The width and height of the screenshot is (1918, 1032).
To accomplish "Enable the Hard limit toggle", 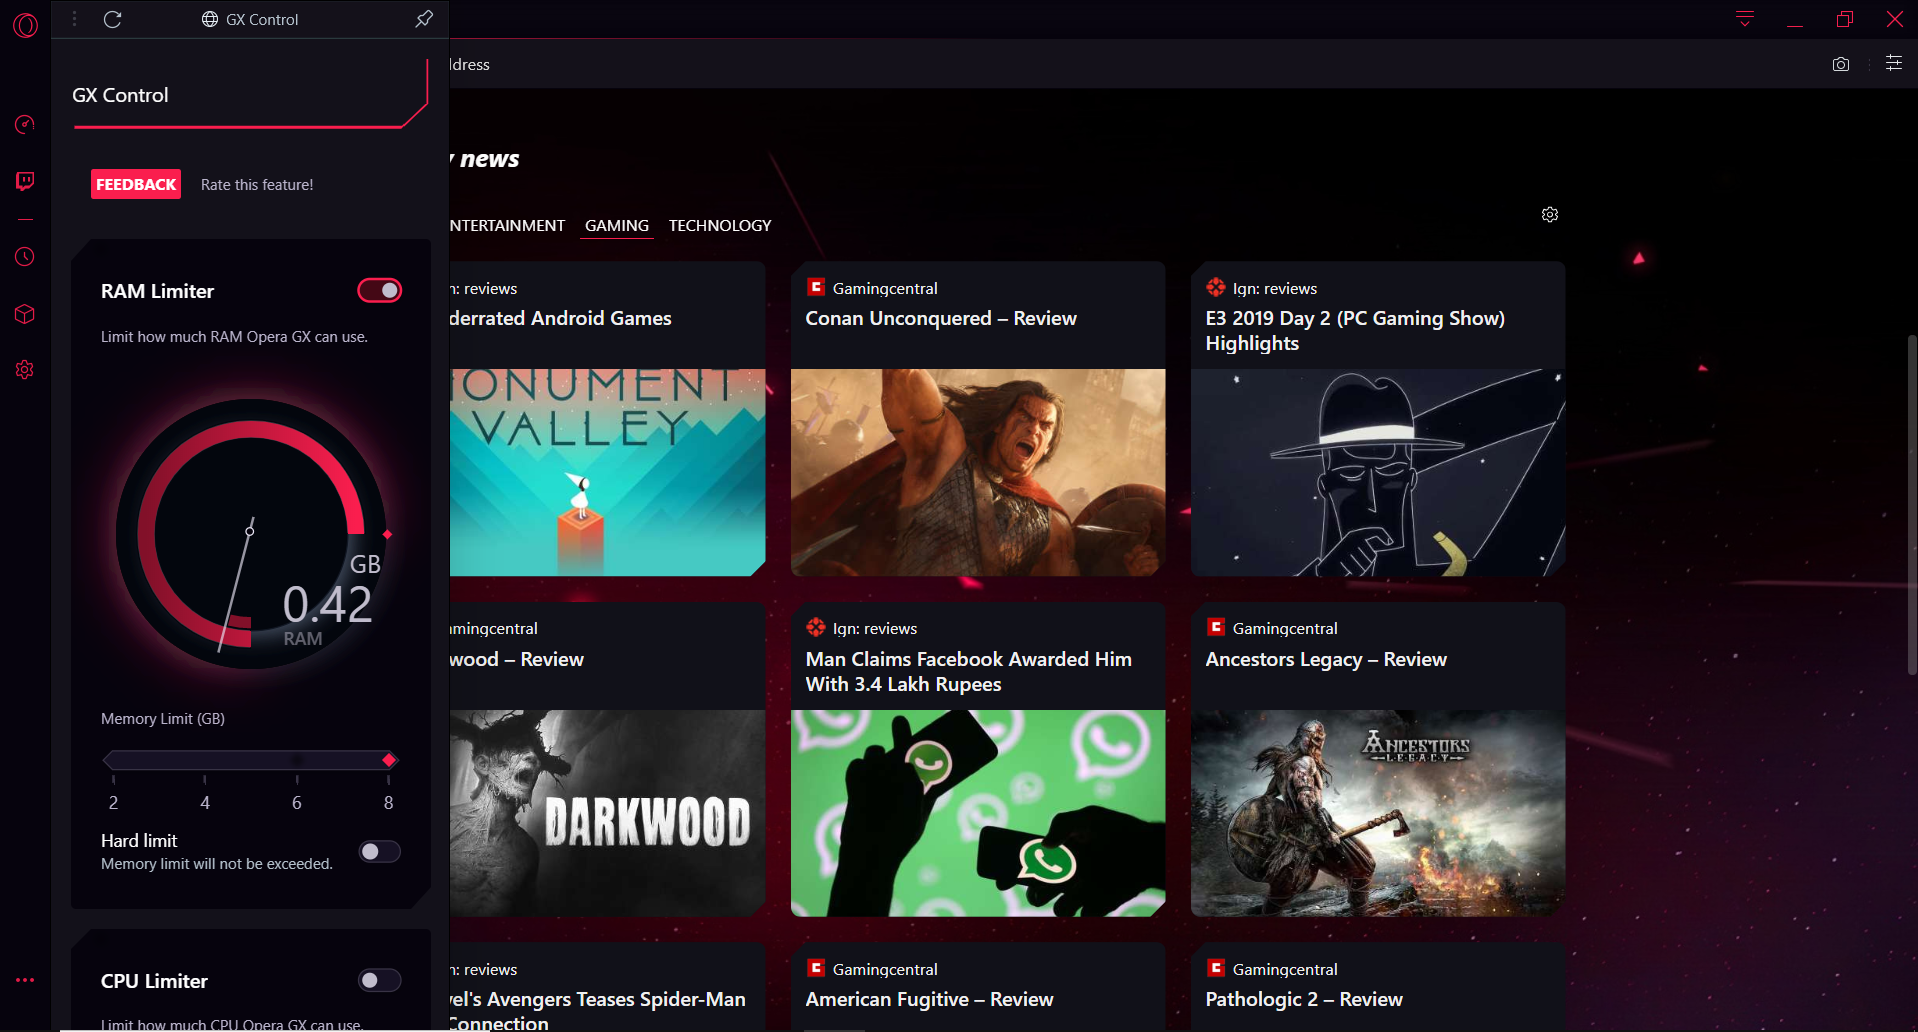I will tap(379, 851).
